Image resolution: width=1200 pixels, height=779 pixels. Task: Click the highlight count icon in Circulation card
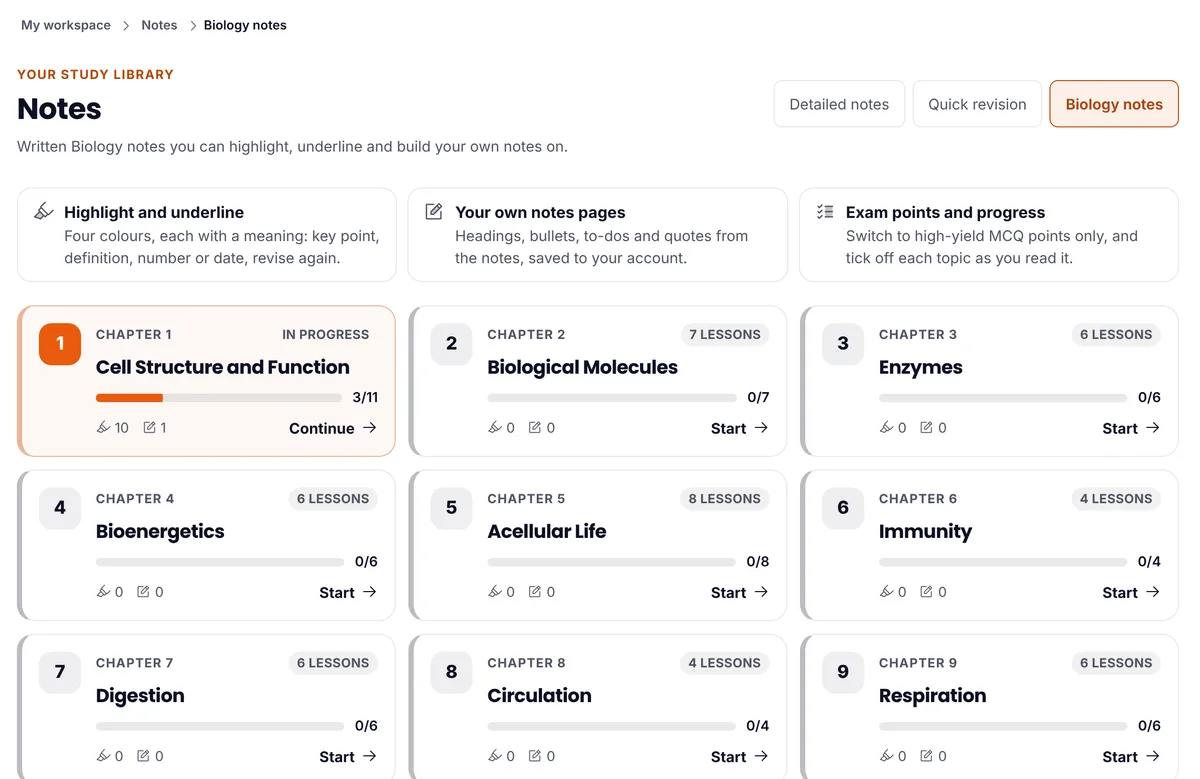494,756
